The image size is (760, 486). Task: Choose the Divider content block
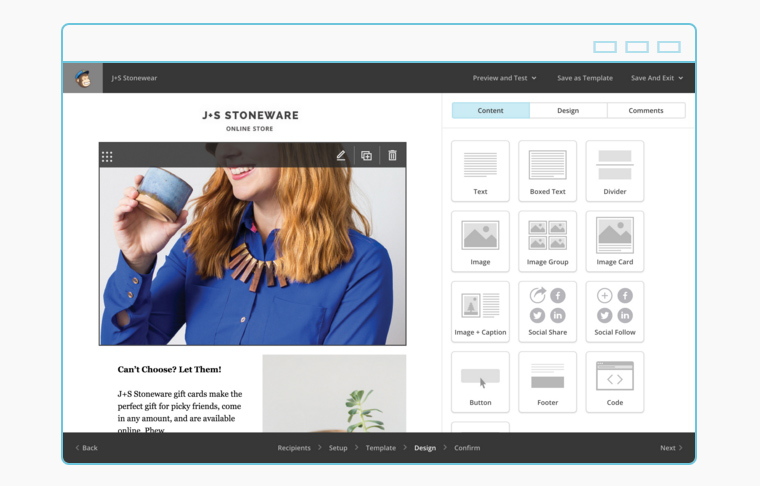[615, 171]
